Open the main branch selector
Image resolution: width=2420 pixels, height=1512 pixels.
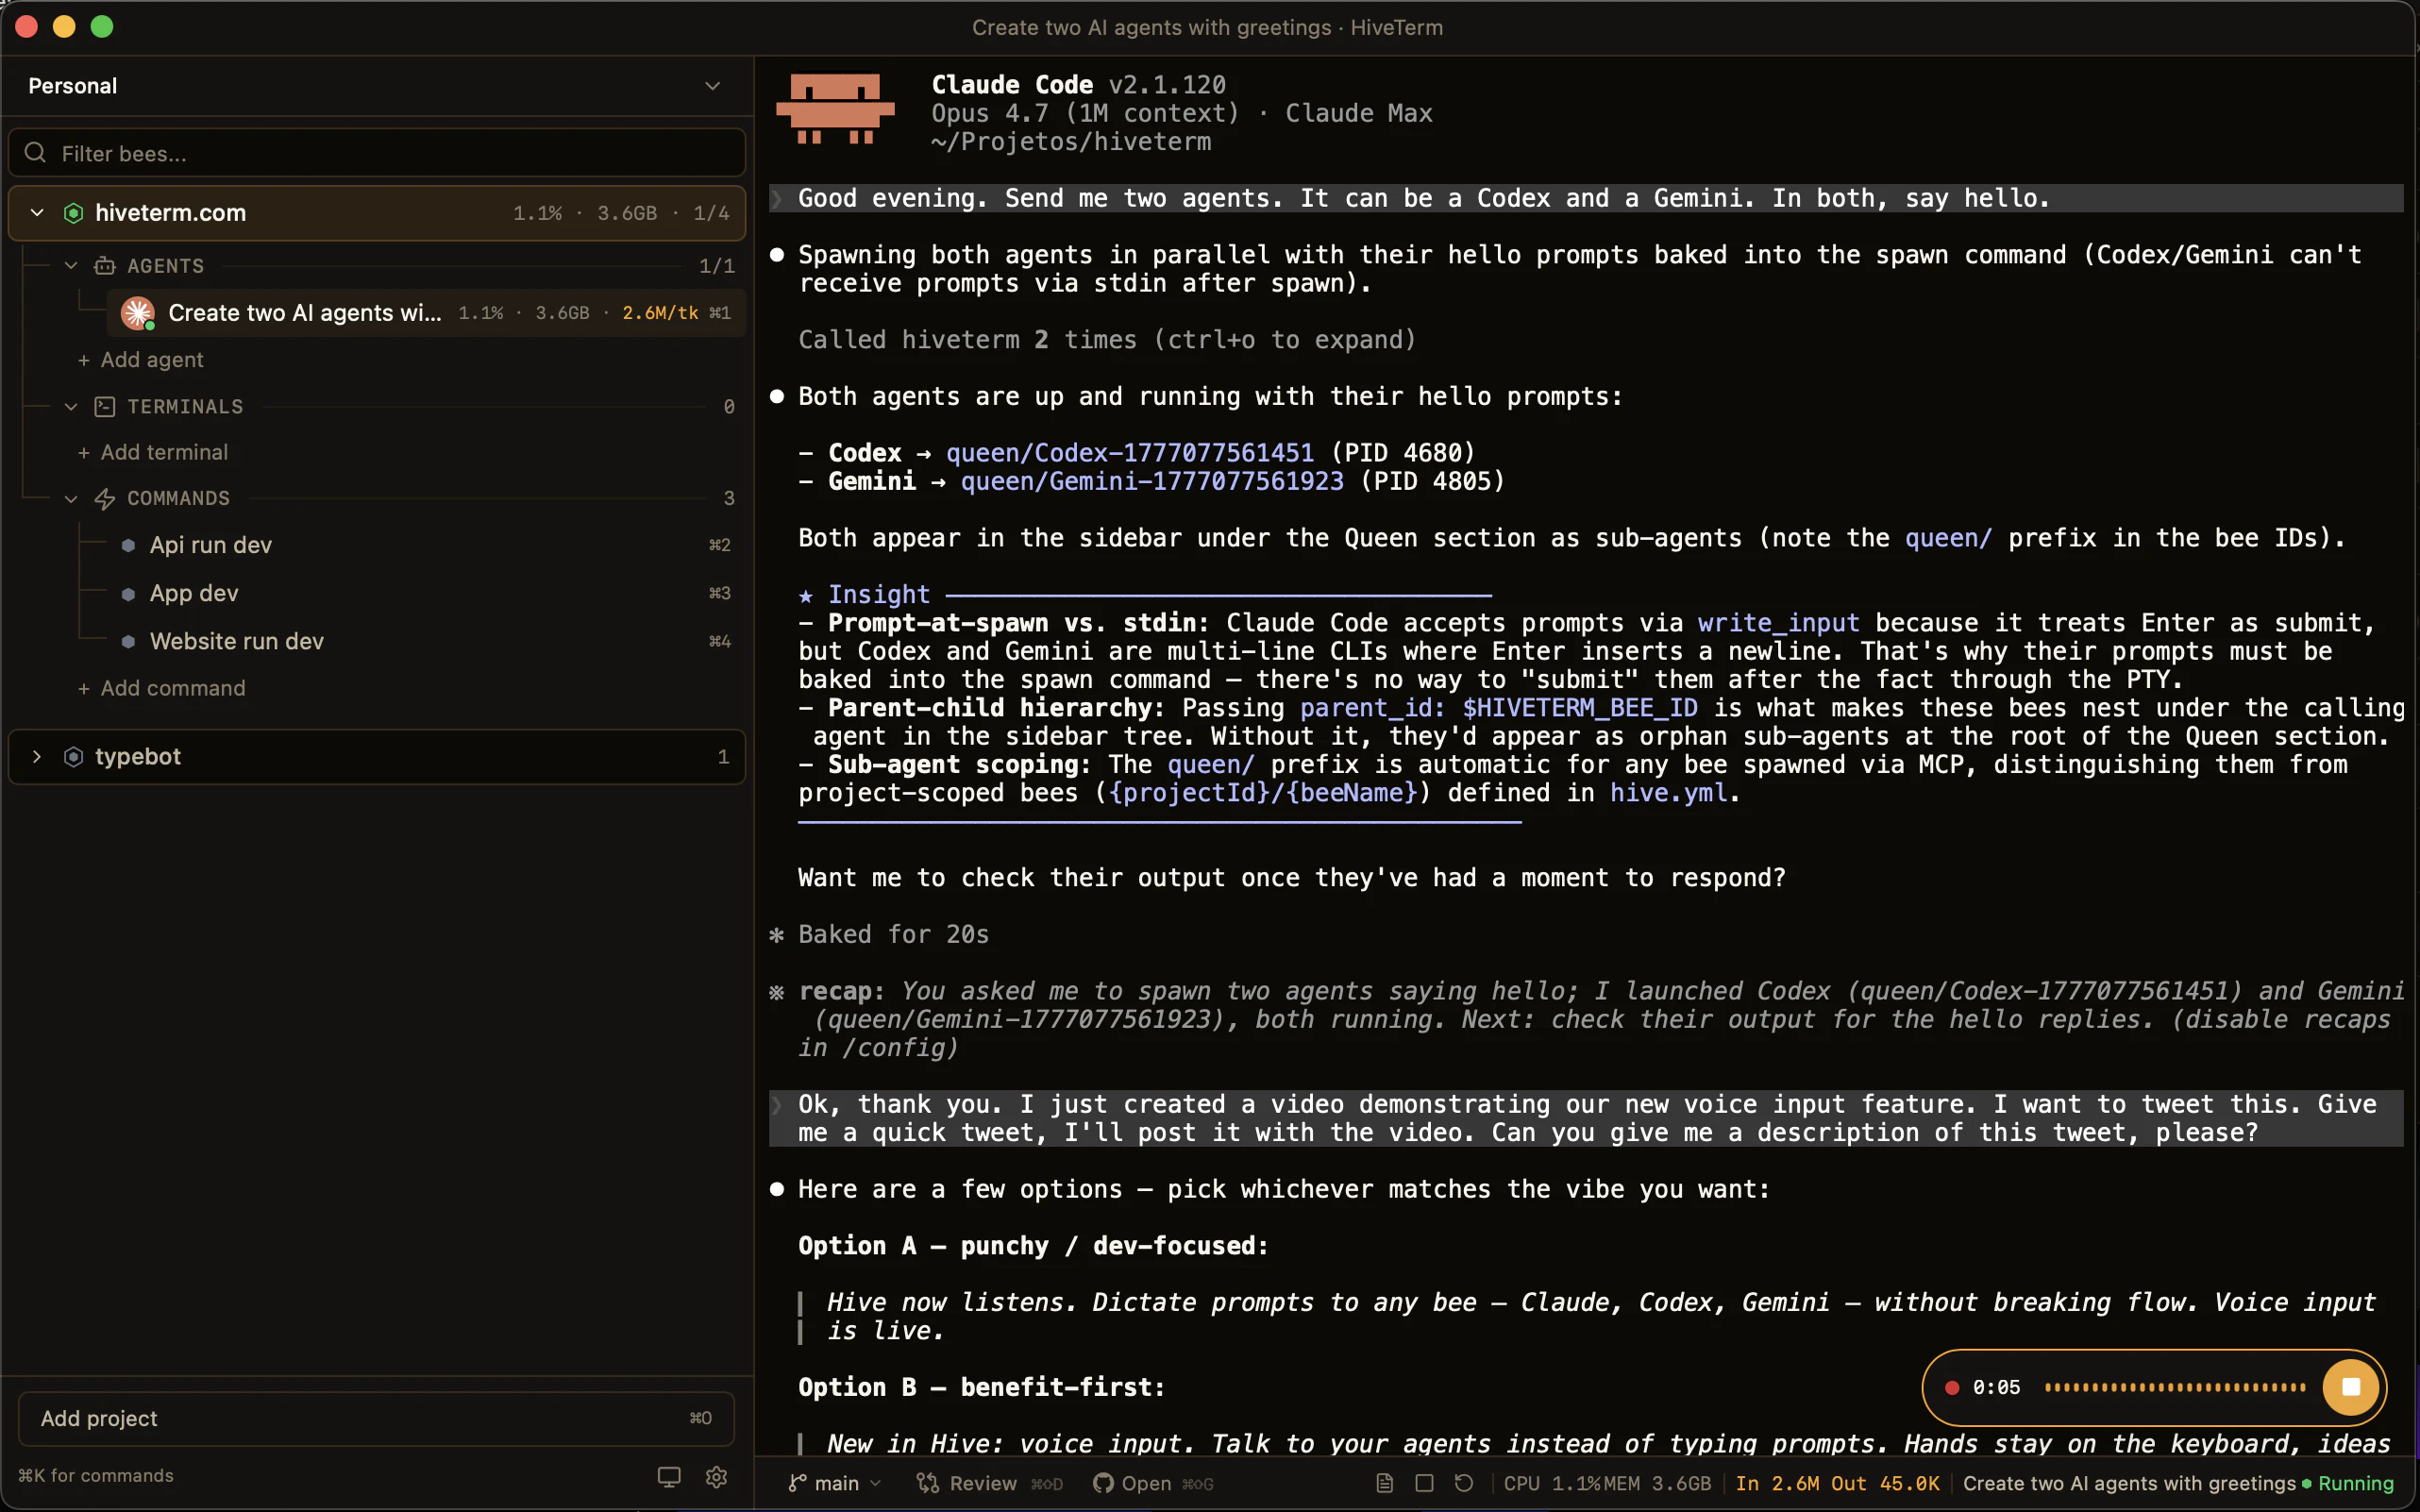(x=836, y=1483)
